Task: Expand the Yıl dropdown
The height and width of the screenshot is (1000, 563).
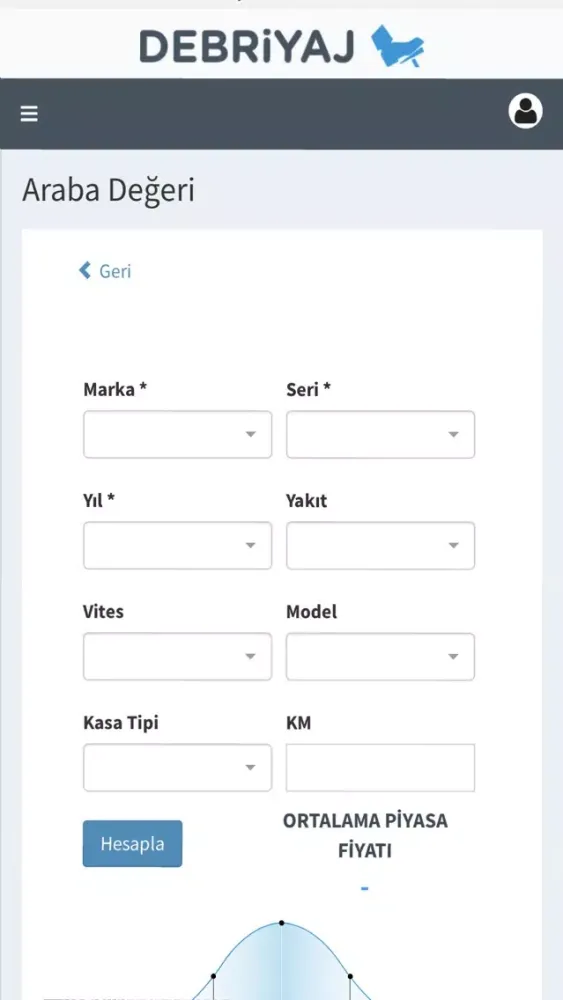Action: coord(177,545)
